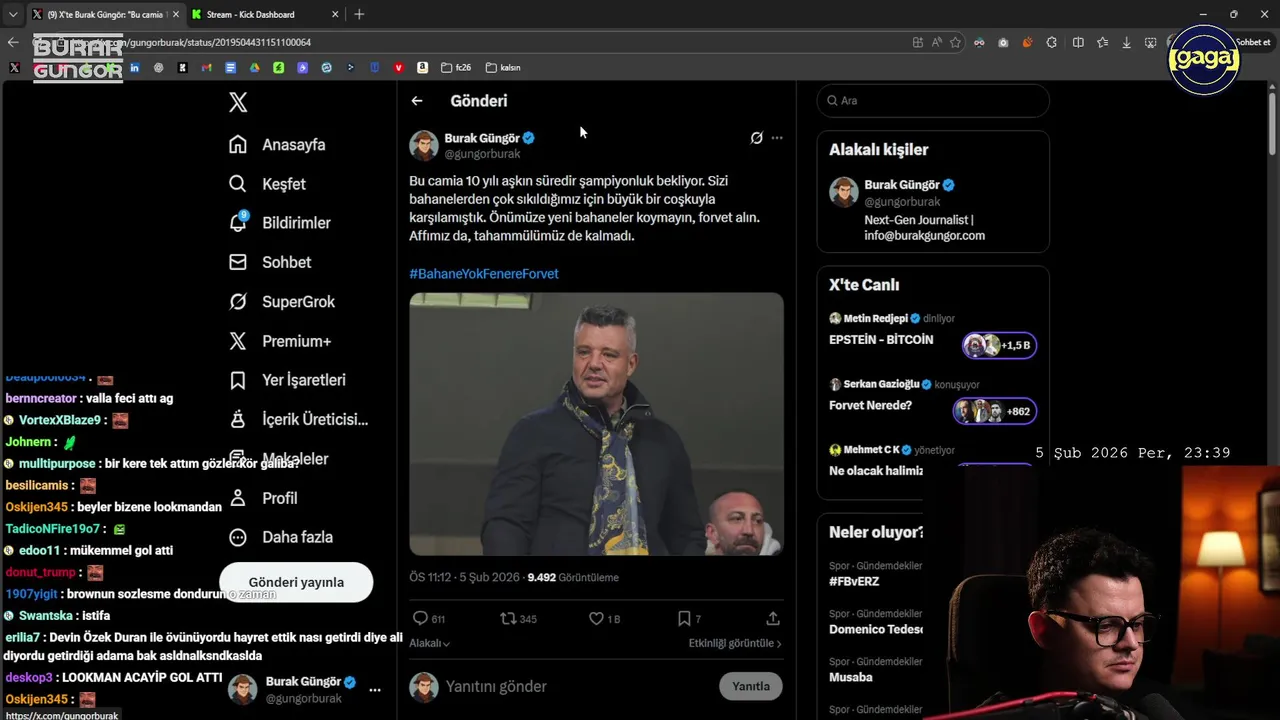Open Keşfet in the sidebar
This screenshot has width=1280, height=720.
click(x=267, y=184)
